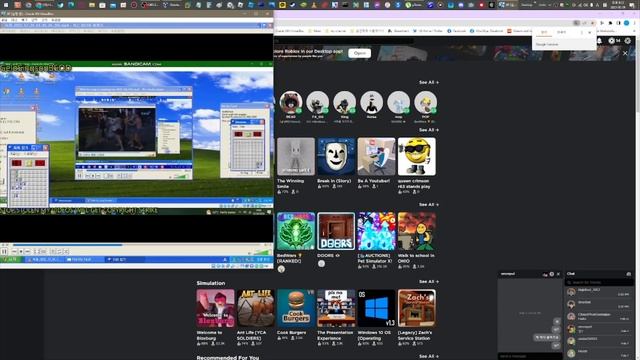Screen dimensions: 640x360
Task: Open the sixth friend avatar with yellow hair
Action: 425,102
